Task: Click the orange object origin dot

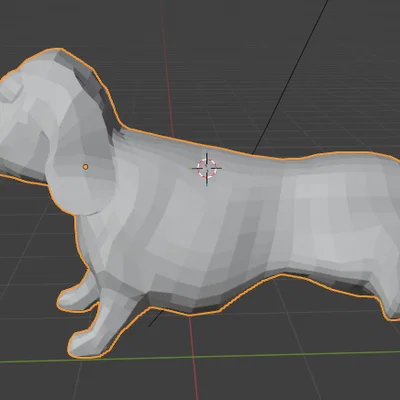Action: tap(86, 167)
